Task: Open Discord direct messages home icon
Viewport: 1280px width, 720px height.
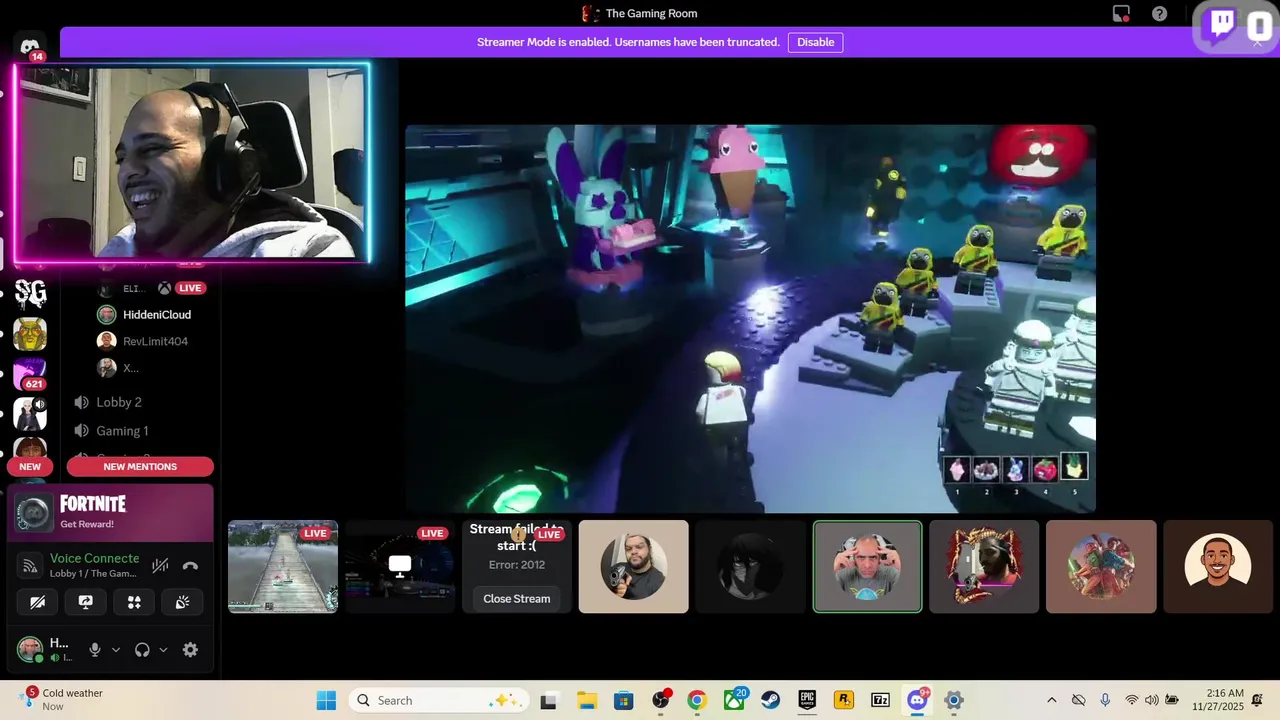Action: [x=30, y=47]
